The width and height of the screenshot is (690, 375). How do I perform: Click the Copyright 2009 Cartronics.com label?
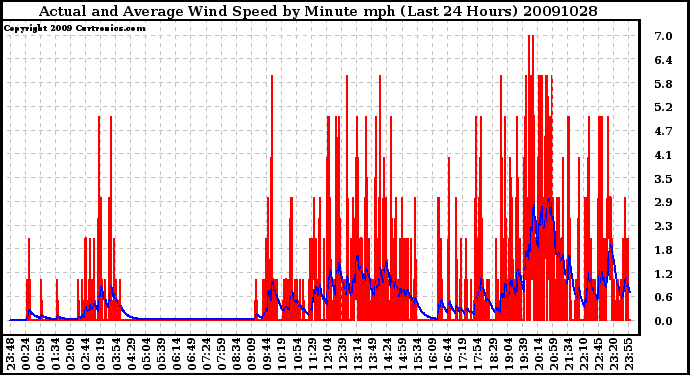click(75, 29)
